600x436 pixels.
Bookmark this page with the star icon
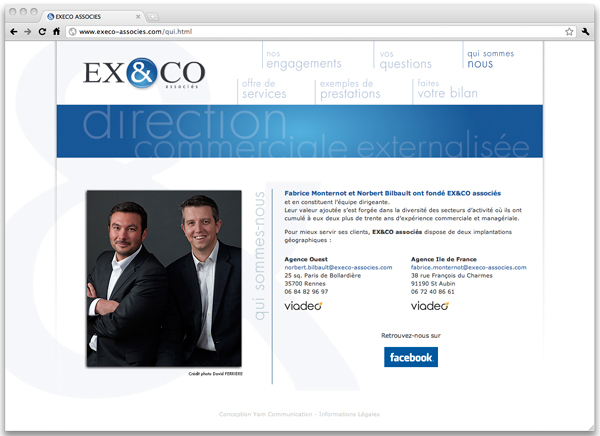569,32
